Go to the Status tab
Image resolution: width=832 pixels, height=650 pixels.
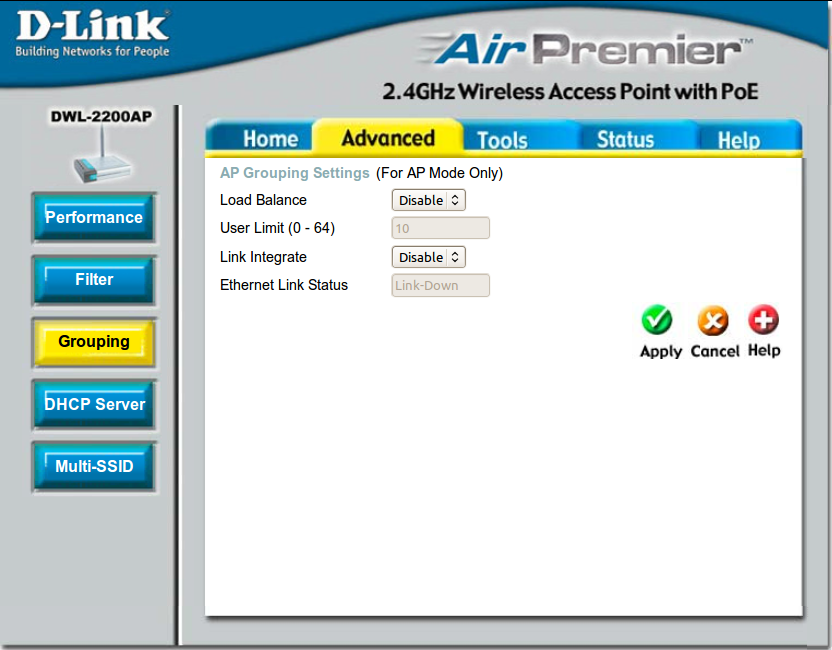[x=625, y=139]
